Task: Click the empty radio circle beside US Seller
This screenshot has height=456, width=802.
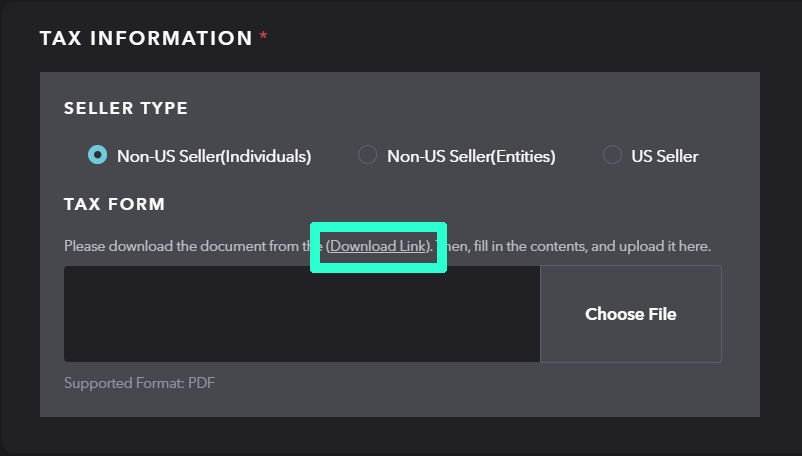Action: [x=612, y=155]
